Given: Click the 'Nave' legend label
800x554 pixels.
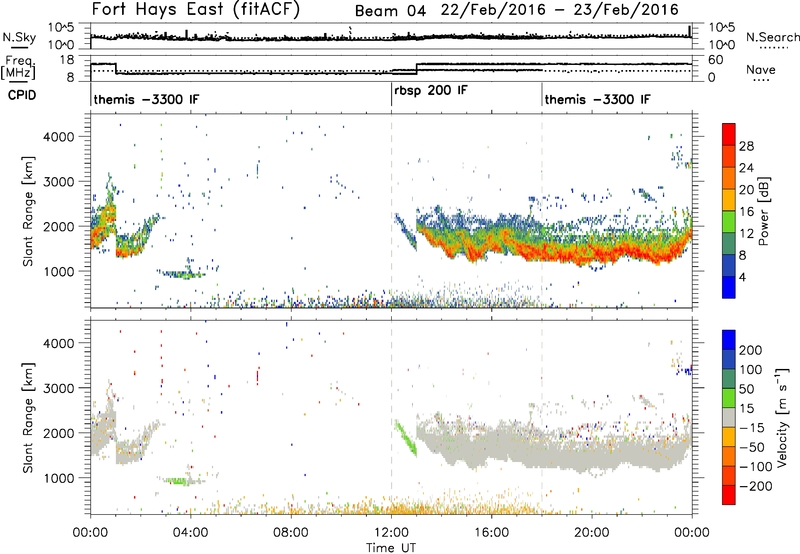Looking at the screenshot, I should coord(761,69).
